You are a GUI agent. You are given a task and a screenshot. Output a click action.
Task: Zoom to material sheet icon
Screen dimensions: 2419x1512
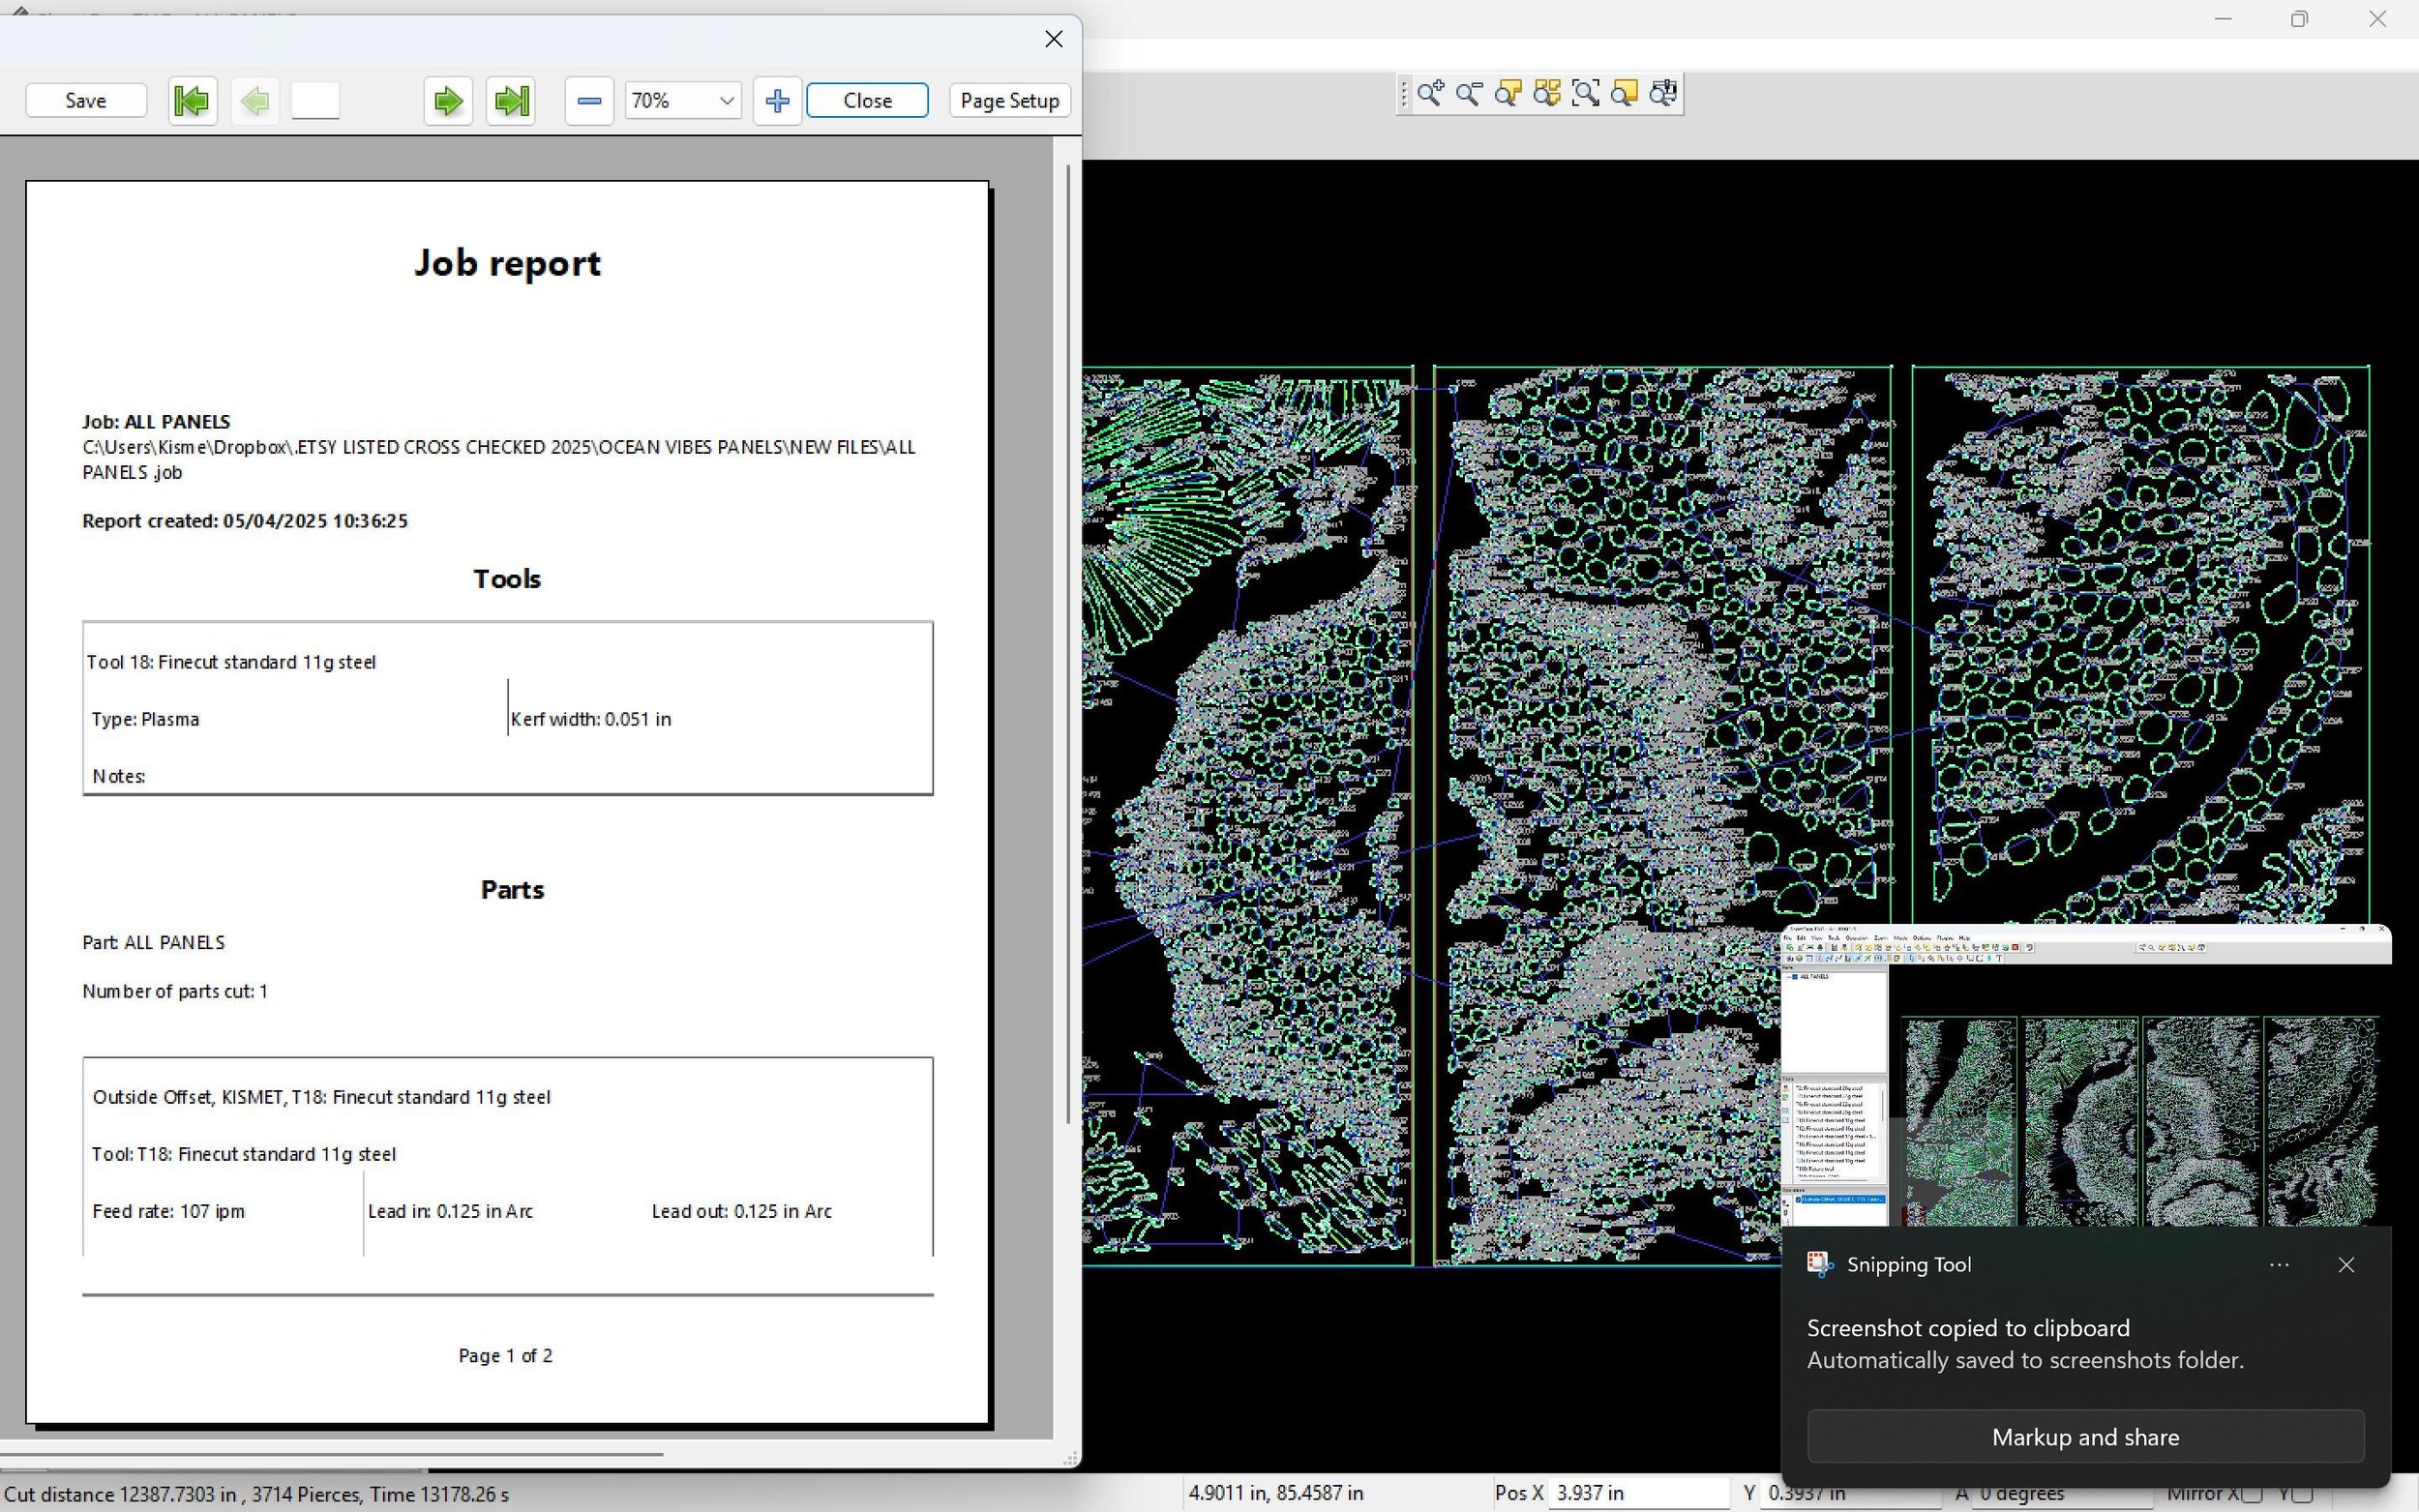pyautogui.click(x=1625, y=94)
